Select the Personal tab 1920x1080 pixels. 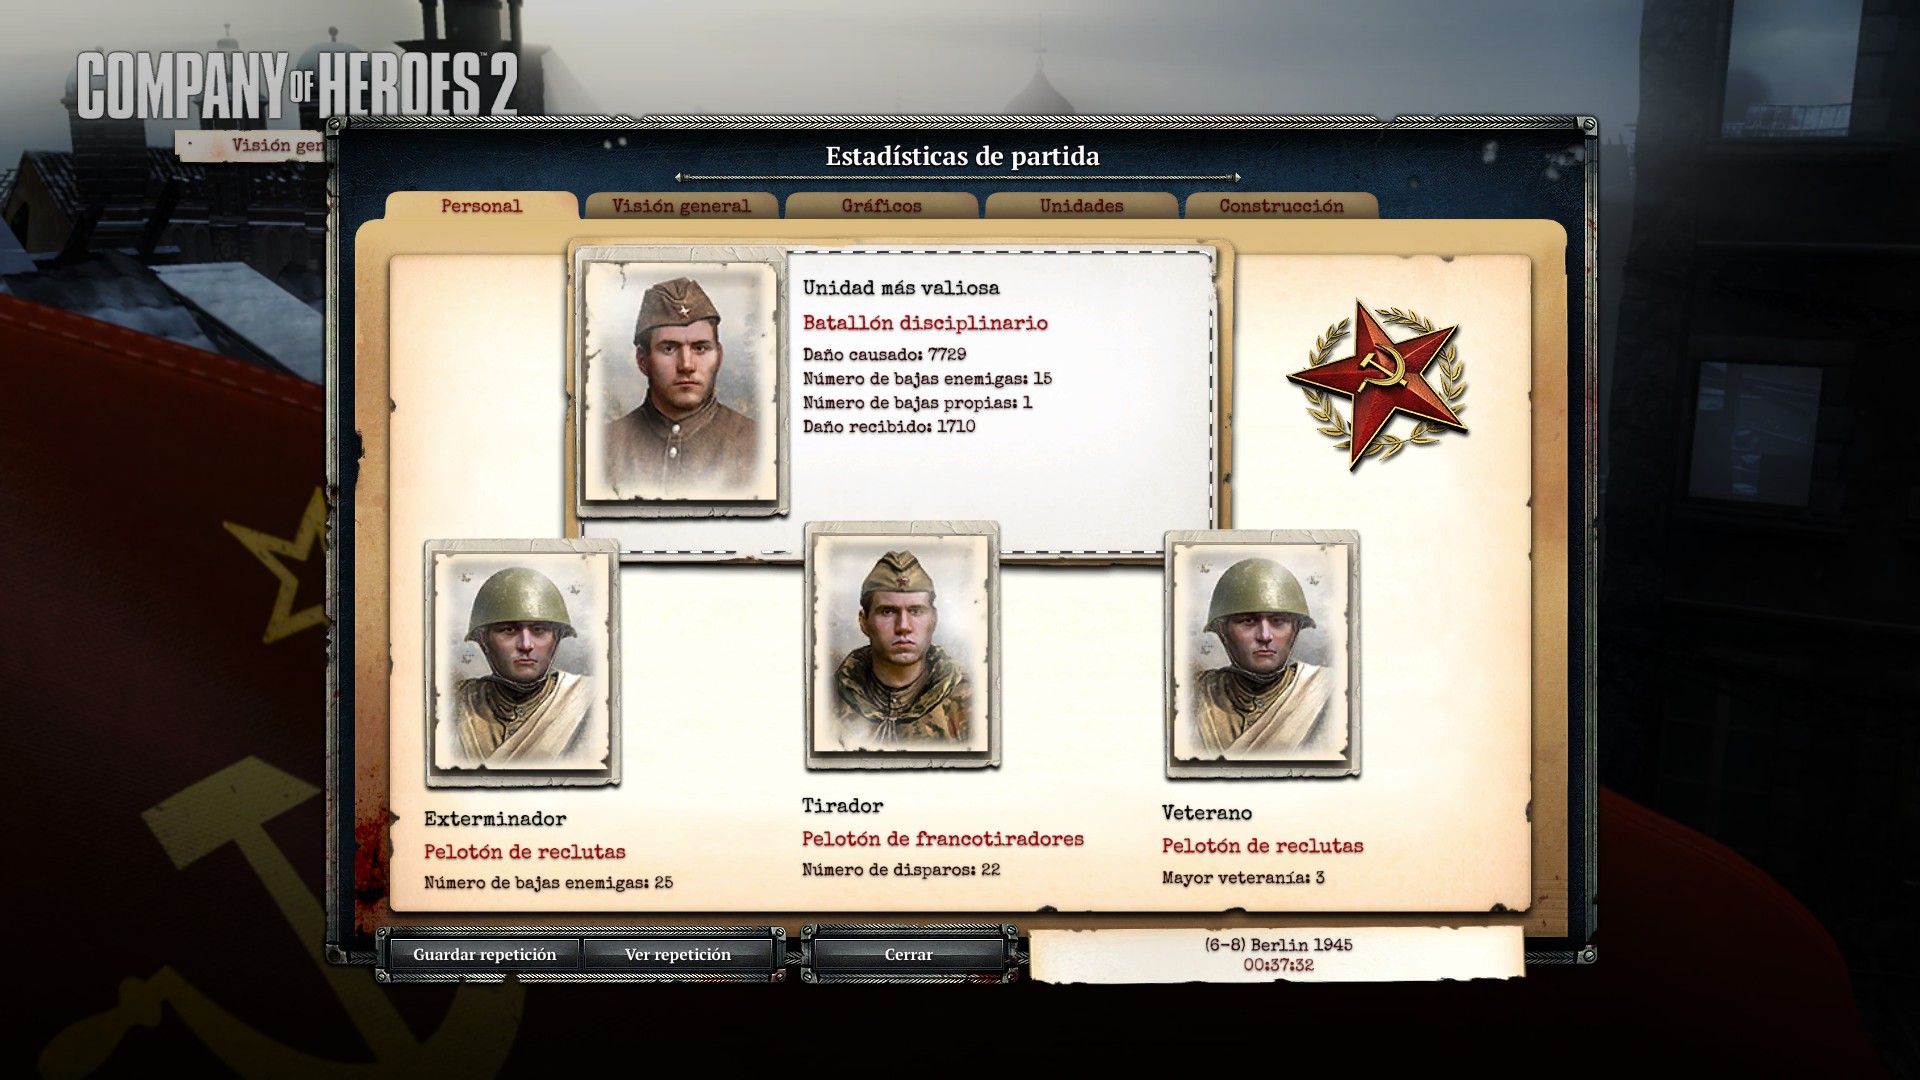click(x=481, y=206)
